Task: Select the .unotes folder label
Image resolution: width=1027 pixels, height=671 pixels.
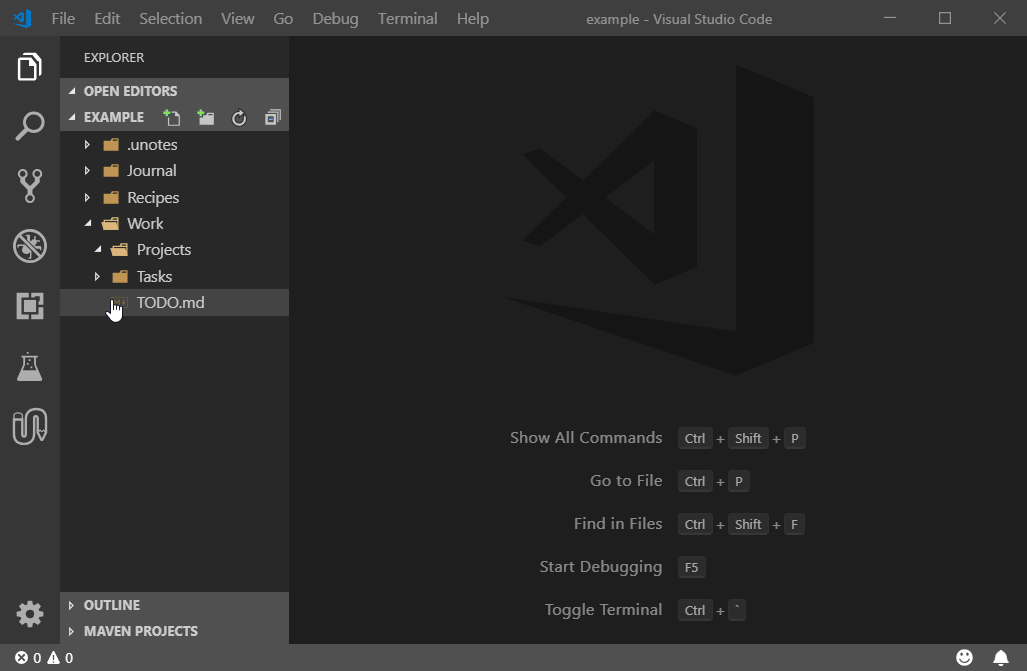Action: 152,144
